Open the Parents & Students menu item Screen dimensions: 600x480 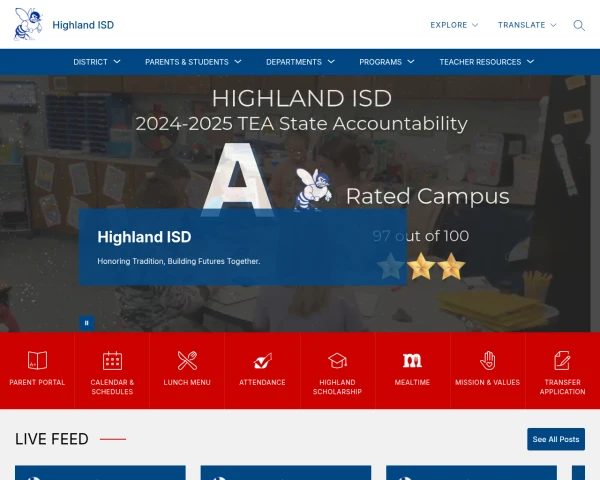point(187,62)
